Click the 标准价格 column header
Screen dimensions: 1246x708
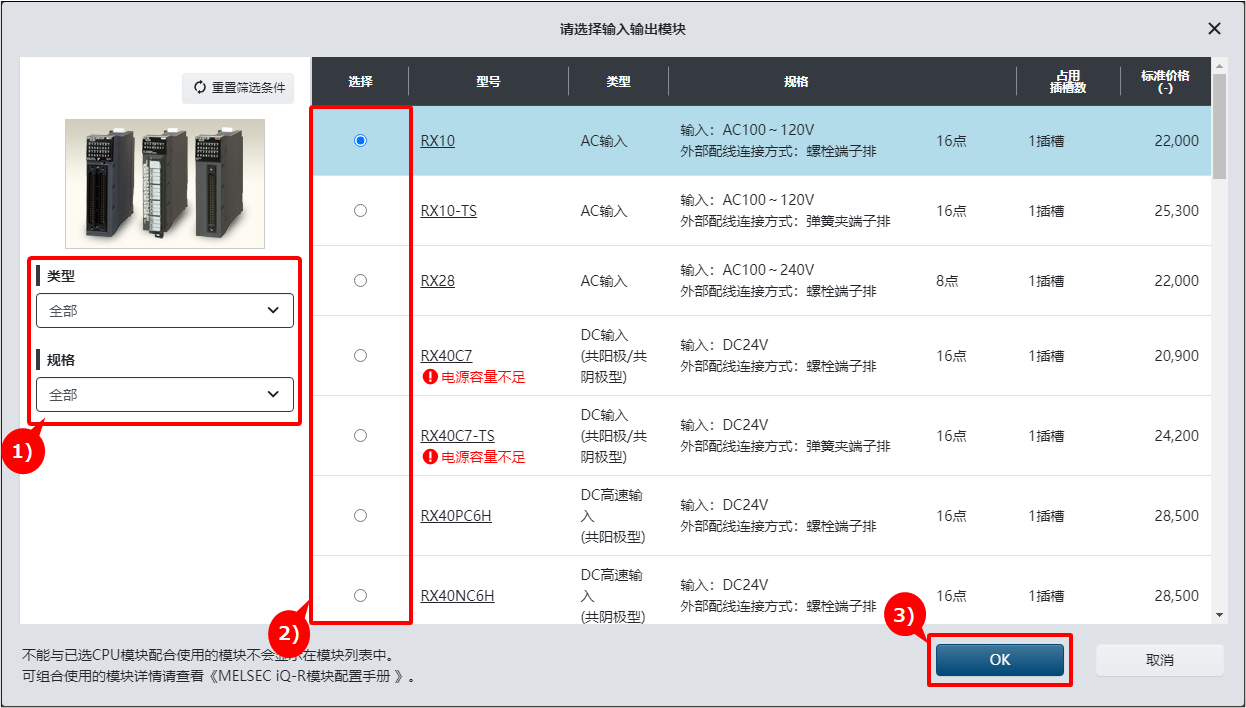[x=1164, y=82]
